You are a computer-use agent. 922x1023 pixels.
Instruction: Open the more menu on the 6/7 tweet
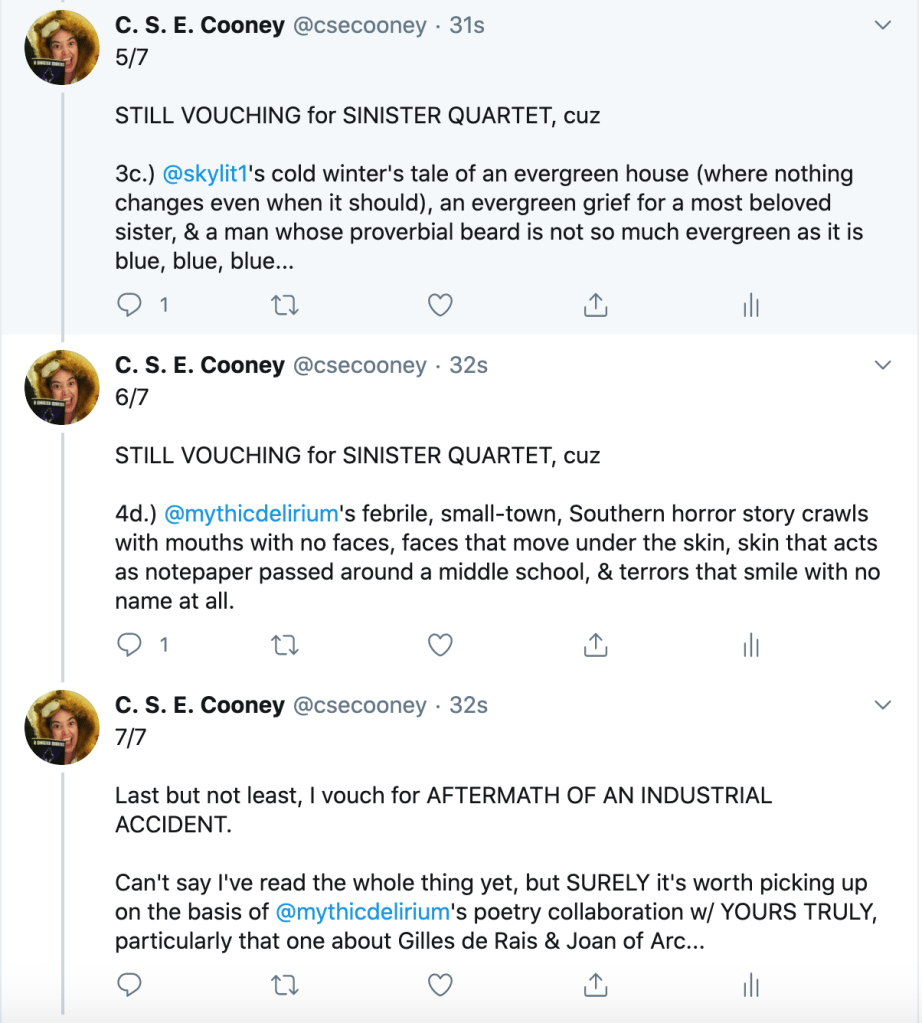[x=882, y=365]
